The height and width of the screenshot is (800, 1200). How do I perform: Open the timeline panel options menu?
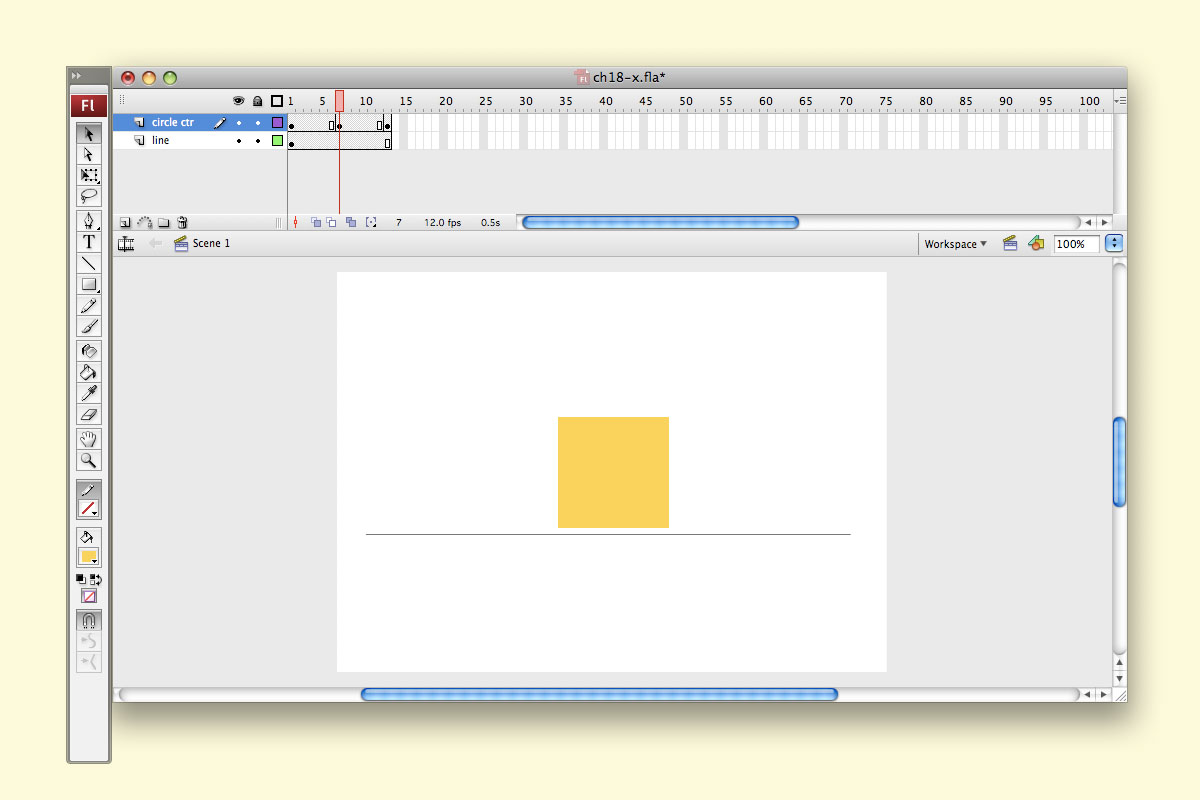click(1119, 101)
